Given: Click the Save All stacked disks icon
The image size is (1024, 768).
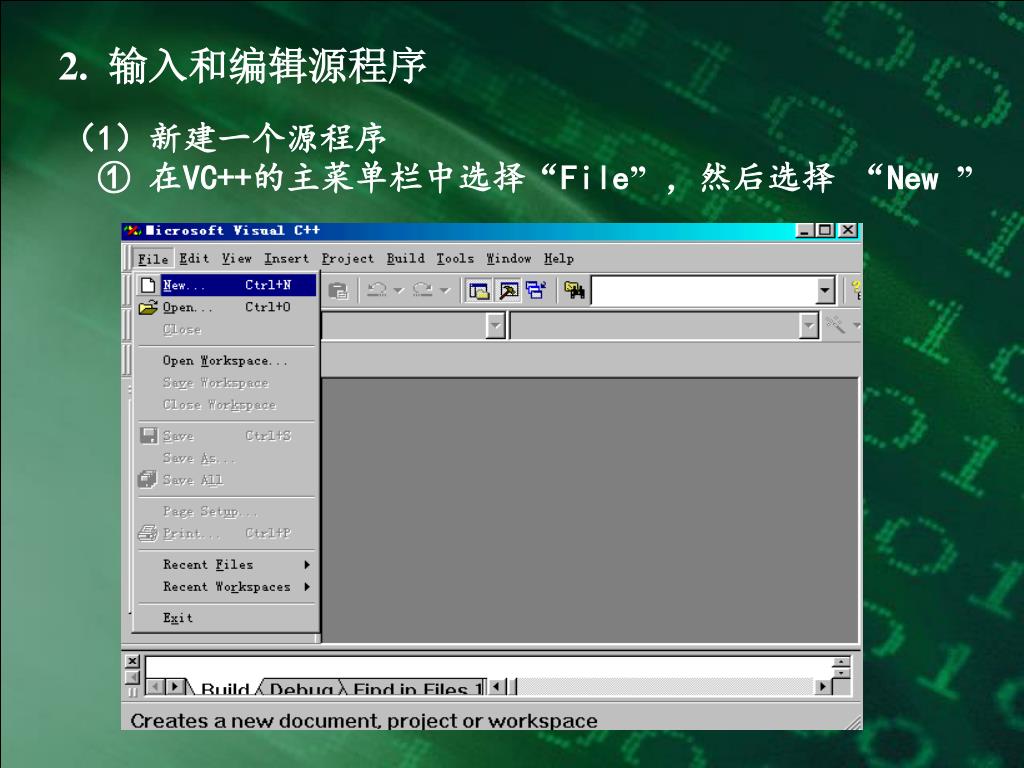Looking at the screenshot, I should (x=148, y=480).
